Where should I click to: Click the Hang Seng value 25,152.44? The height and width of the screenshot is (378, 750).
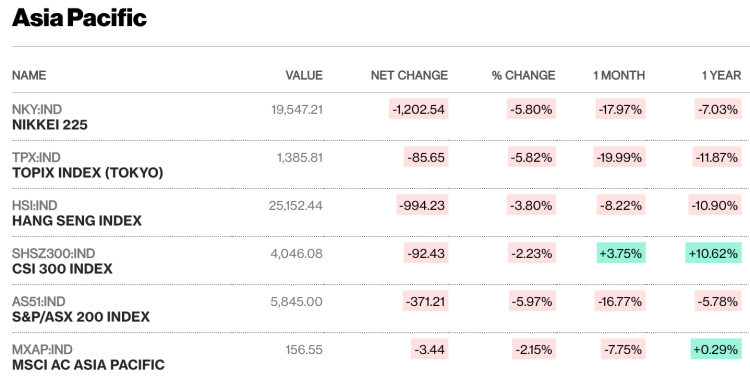click(x=296, y=205)
